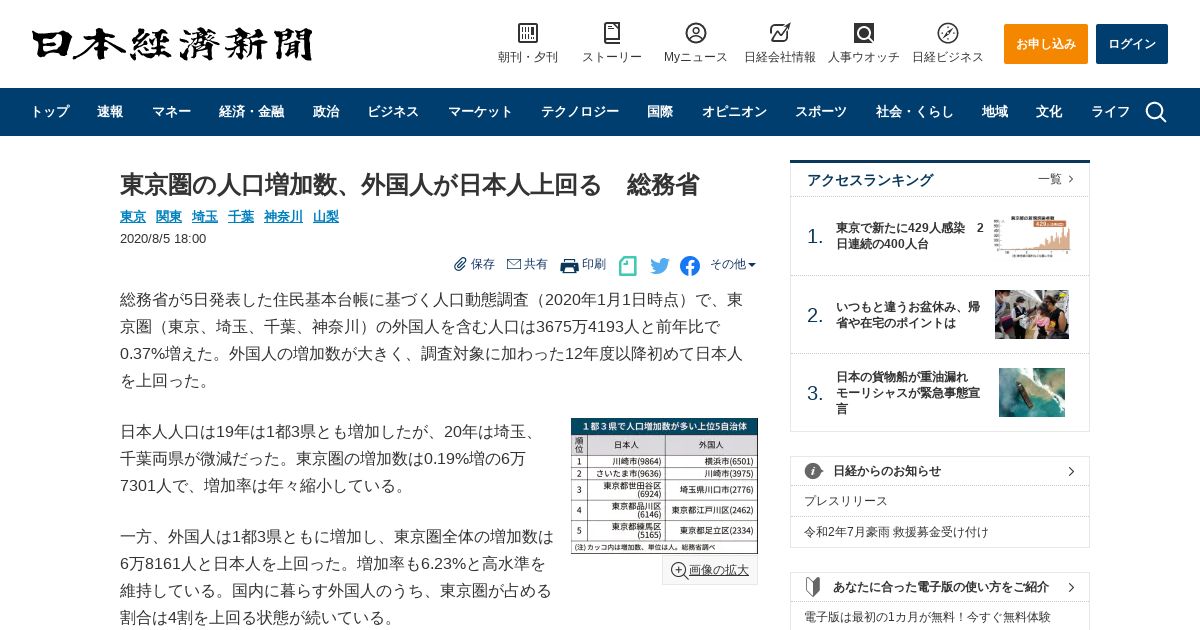Click the ログイン button
The width and height of the screenshot is (1200, 630).
tap(1132, 44)
